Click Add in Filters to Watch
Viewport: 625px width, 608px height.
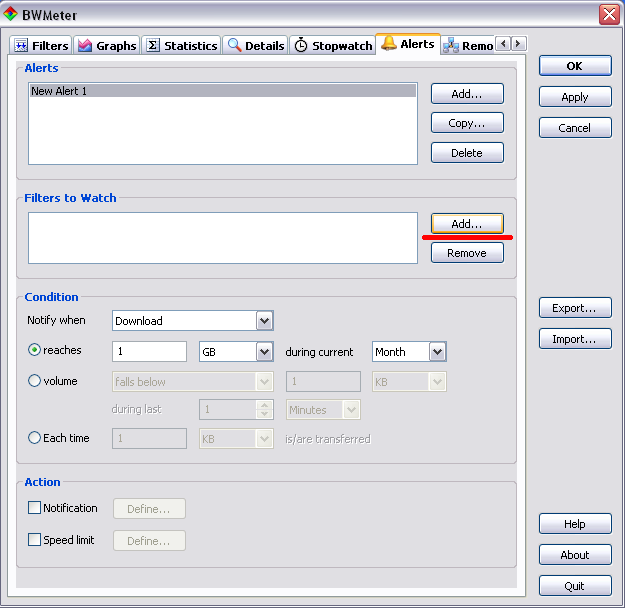467,224
